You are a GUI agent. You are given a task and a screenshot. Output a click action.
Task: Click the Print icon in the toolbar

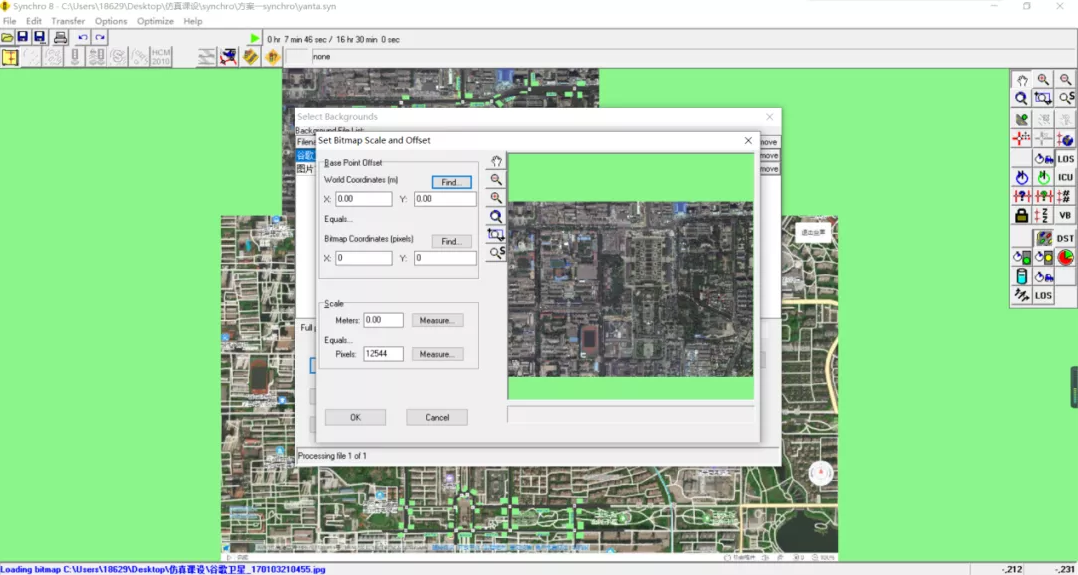pyautogui.click(x=60, y=38)
